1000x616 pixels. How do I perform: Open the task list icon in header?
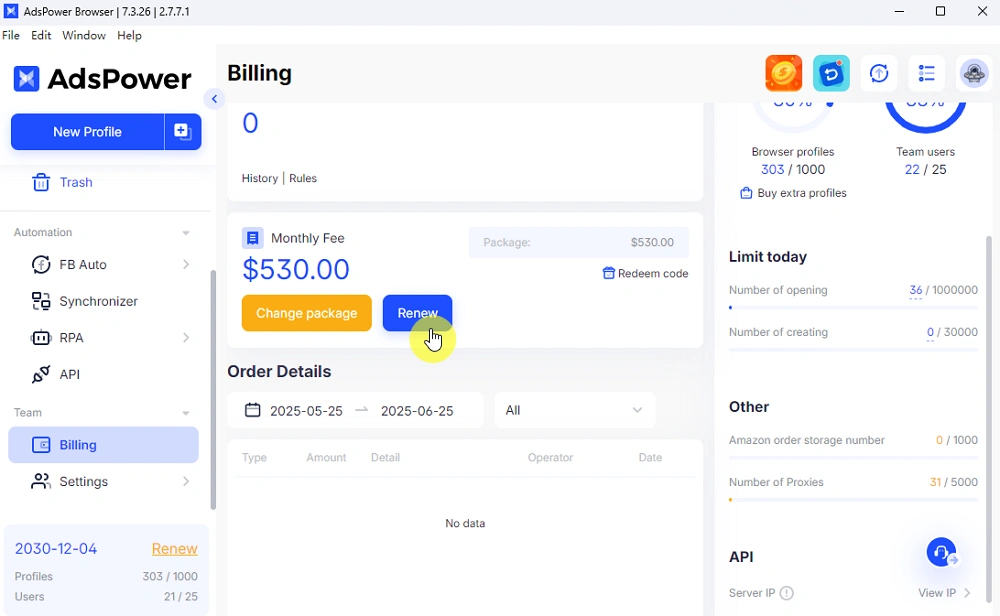click(x=927, y=73)
